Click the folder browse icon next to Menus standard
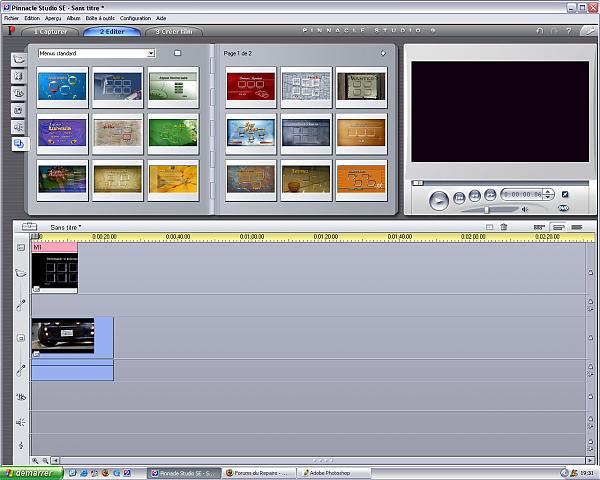The height and width of the screenshot is (480, 600). [x=178, y=53]
